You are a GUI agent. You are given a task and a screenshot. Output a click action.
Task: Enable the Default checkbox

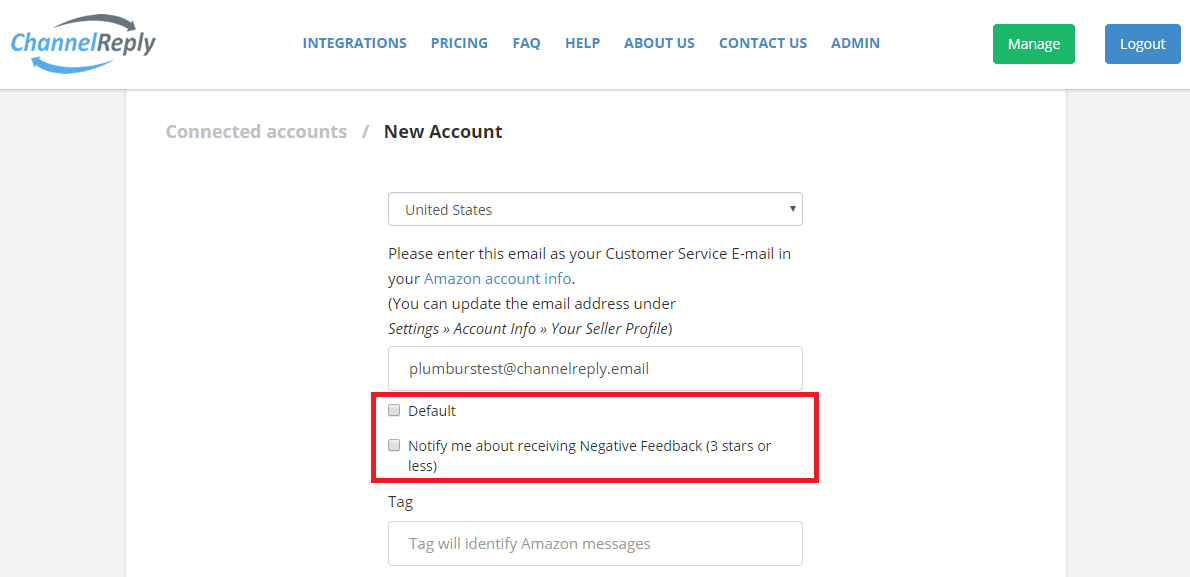394,411
